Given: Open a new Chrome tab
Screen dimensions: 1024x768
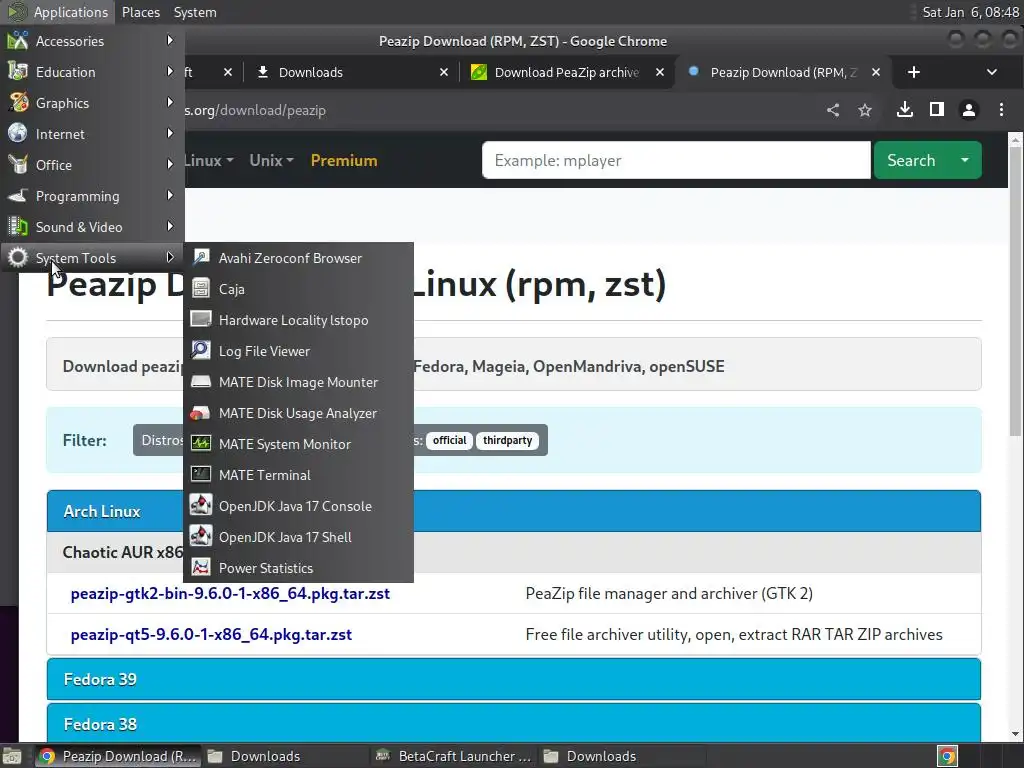Looking at the screenshot, I should [914, 72].
